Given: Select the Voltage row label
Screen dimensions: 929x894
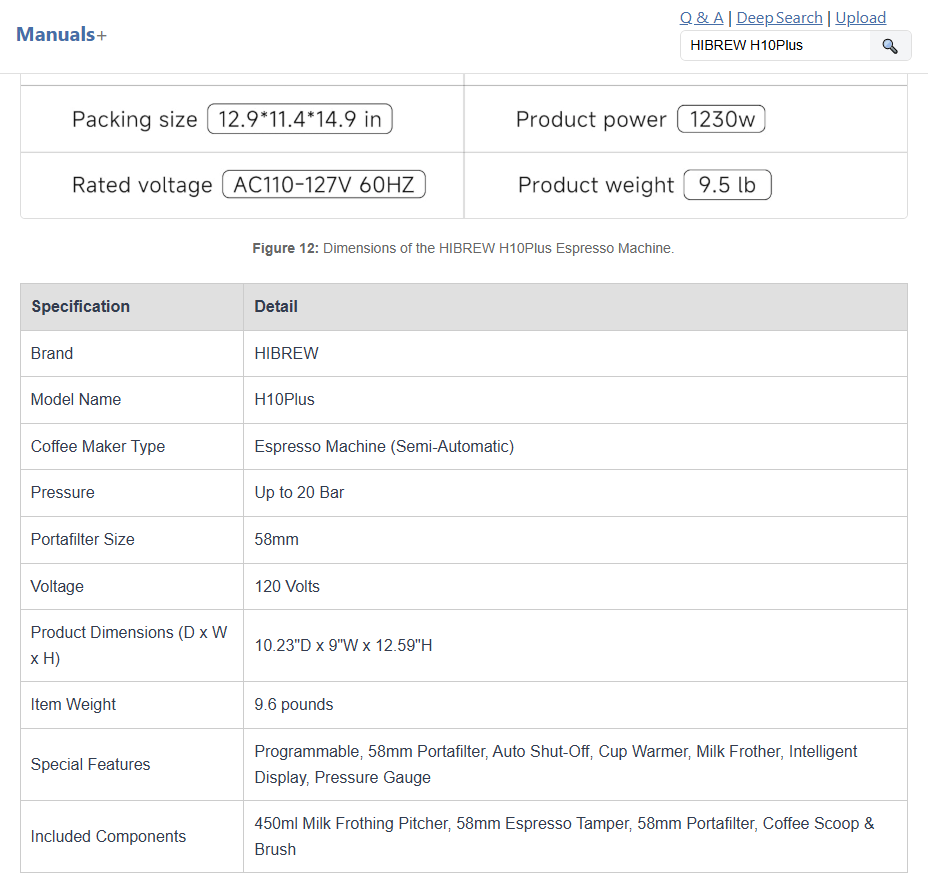Looking at the screenshot, I should pos(57,587).
